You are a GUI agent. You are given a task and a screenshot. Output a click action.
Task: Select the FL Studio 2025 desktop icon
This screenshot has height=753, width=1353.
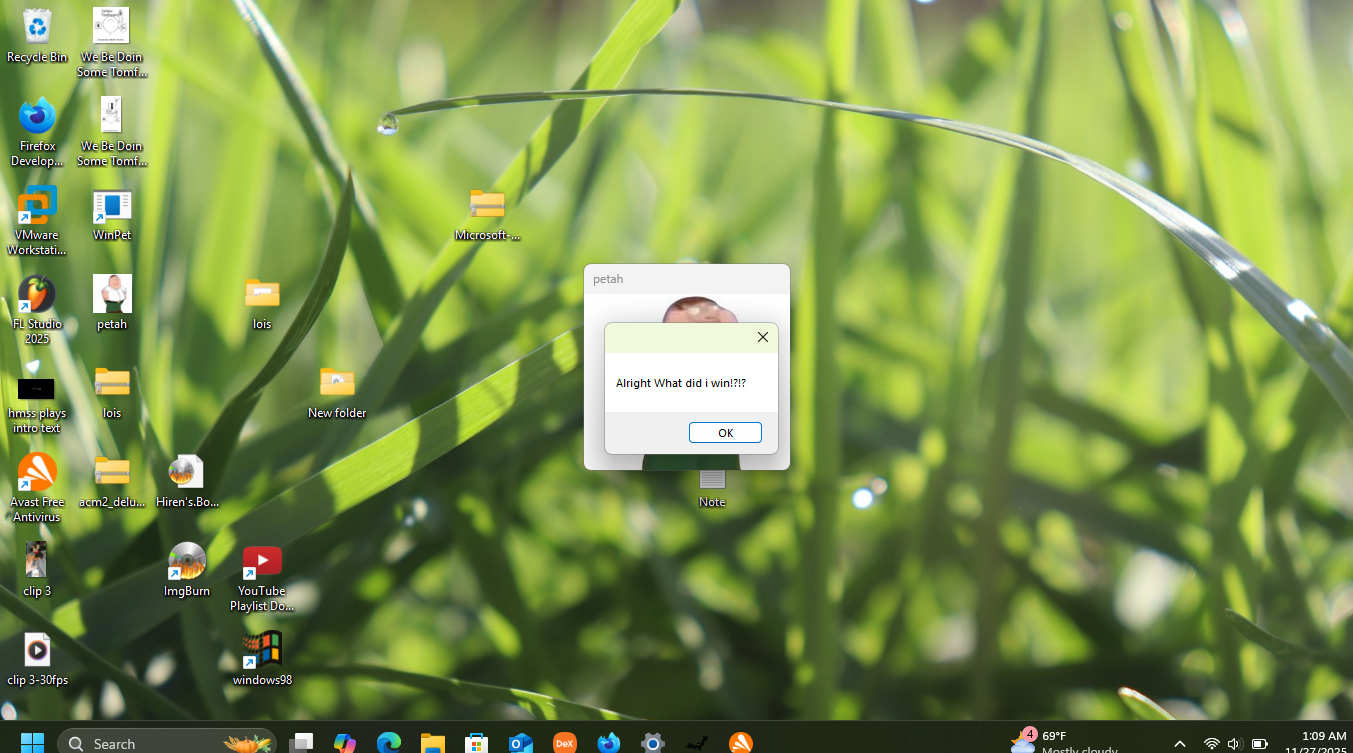pyautogui.click(x=37, y=310)
